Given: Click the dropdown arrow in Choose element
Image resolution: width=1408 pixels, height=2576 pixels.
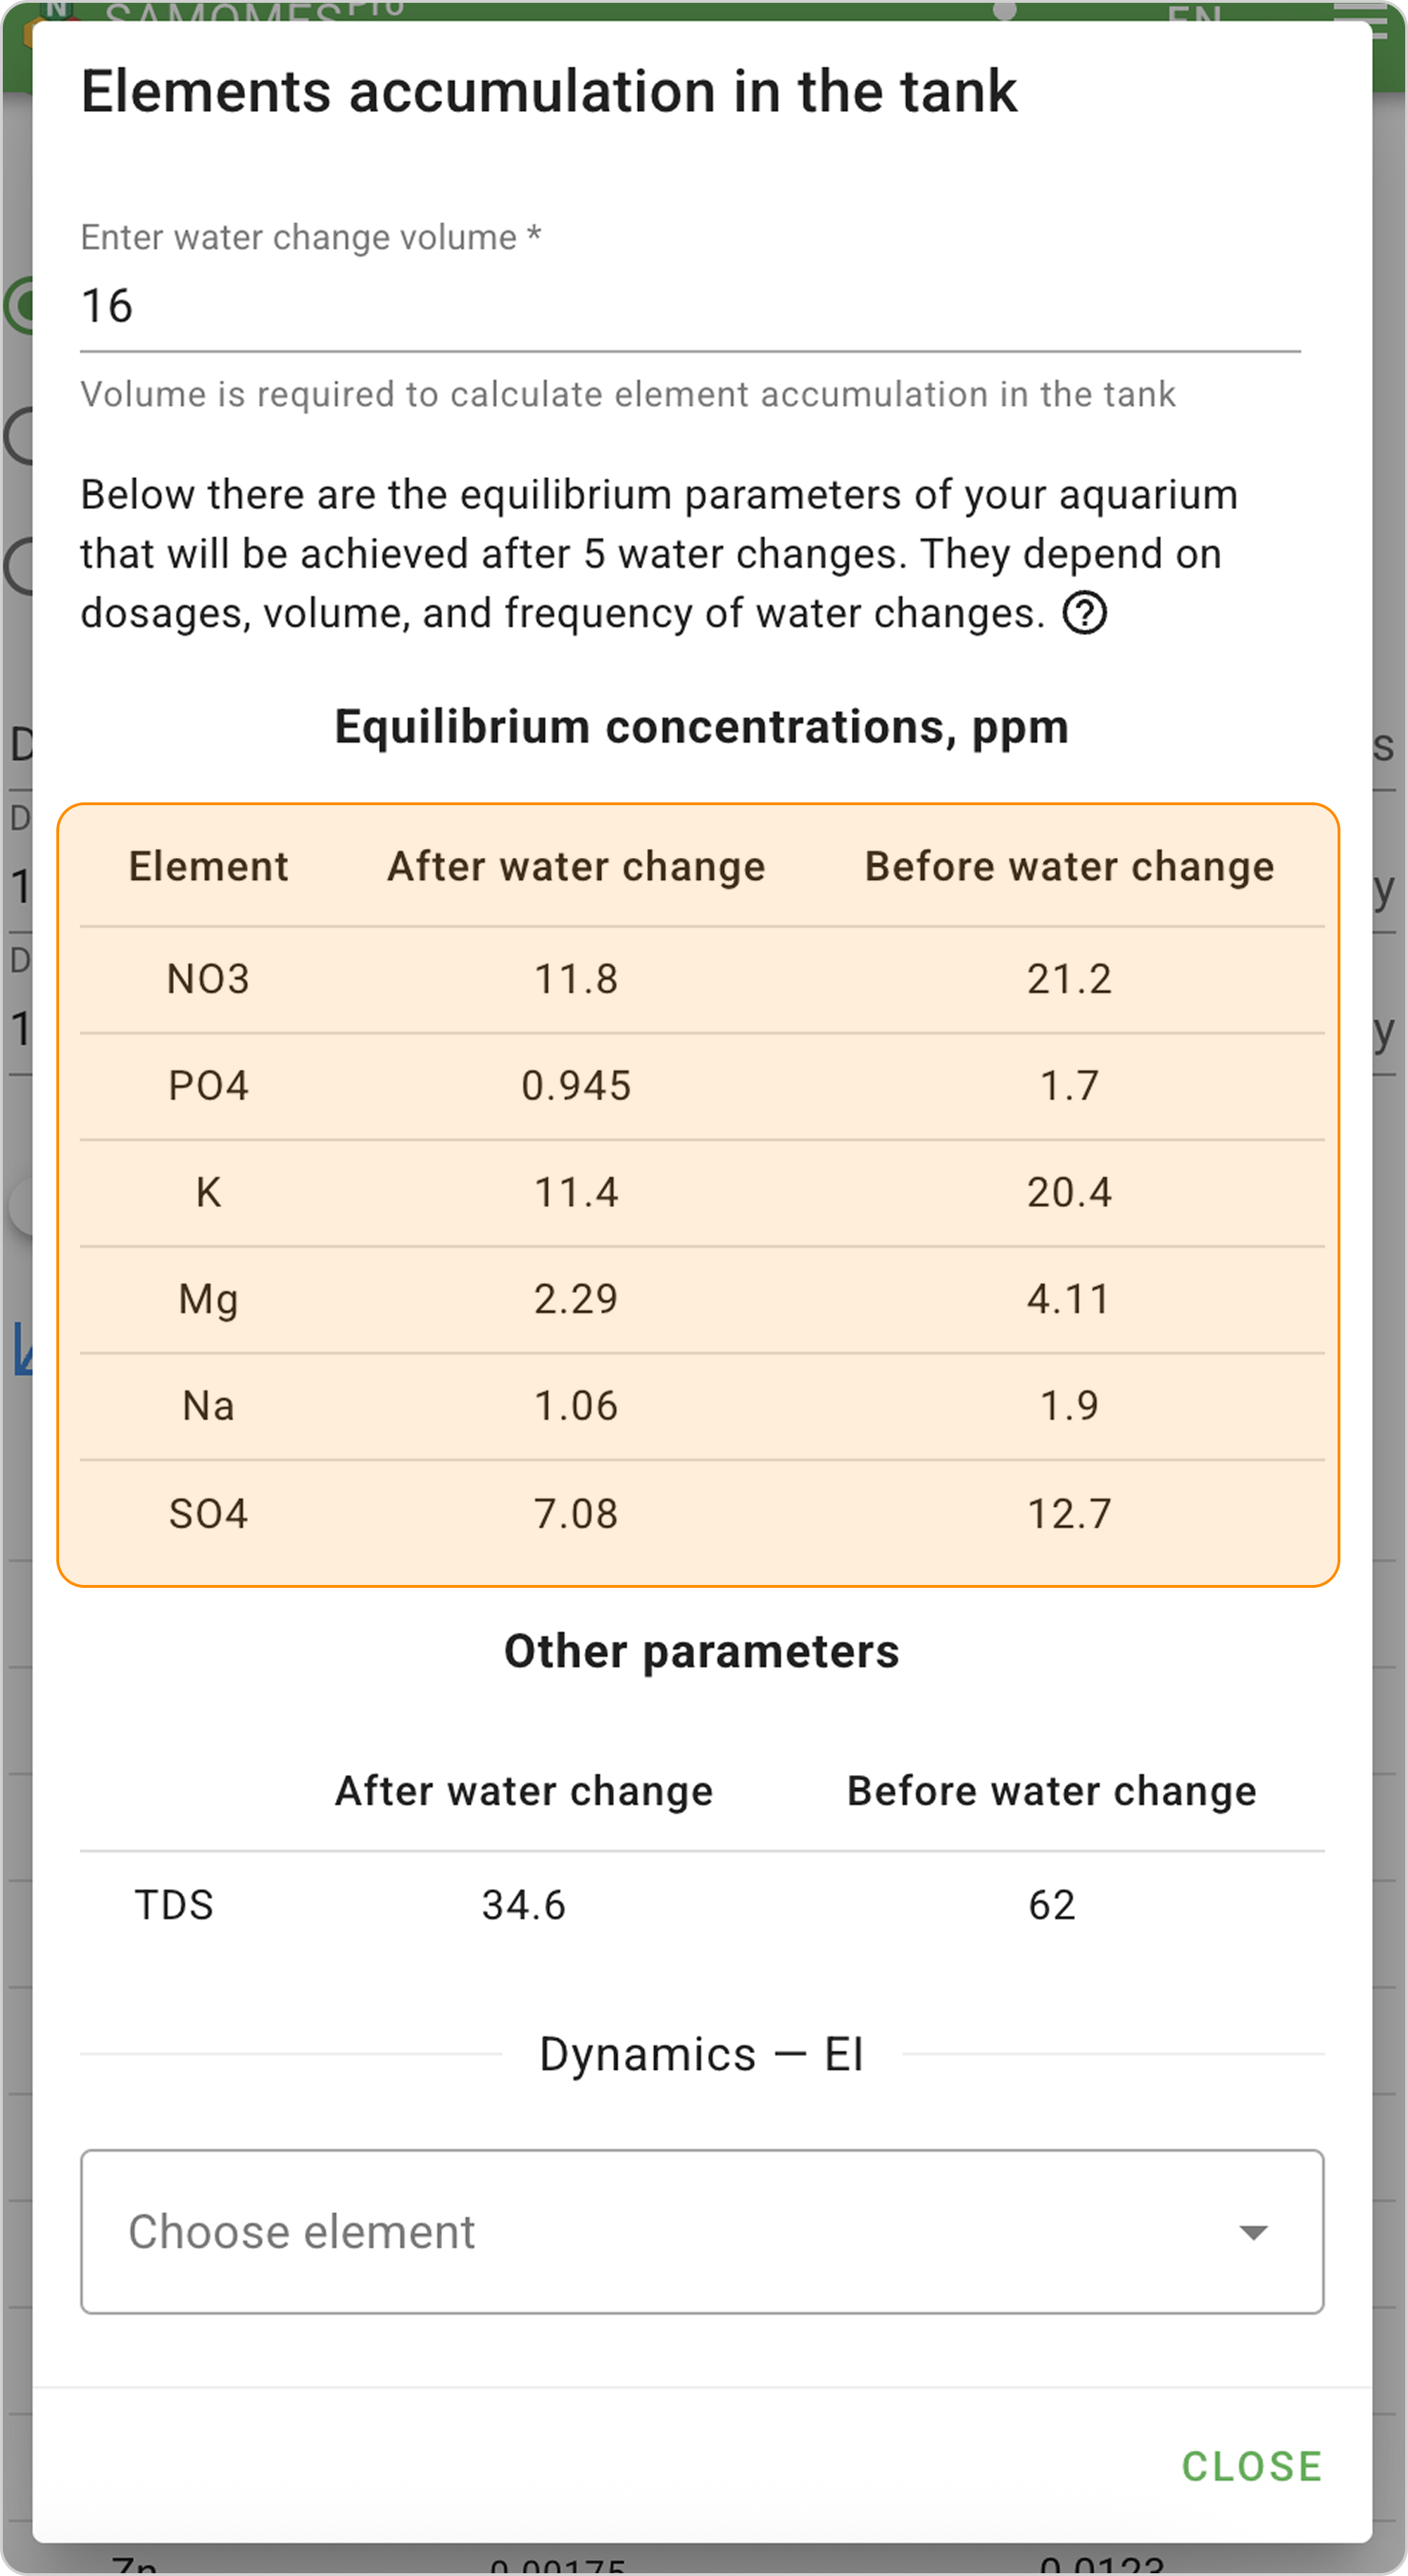Looking at the screenshot, I should pyautogui.click(x=1253, y=2232).
